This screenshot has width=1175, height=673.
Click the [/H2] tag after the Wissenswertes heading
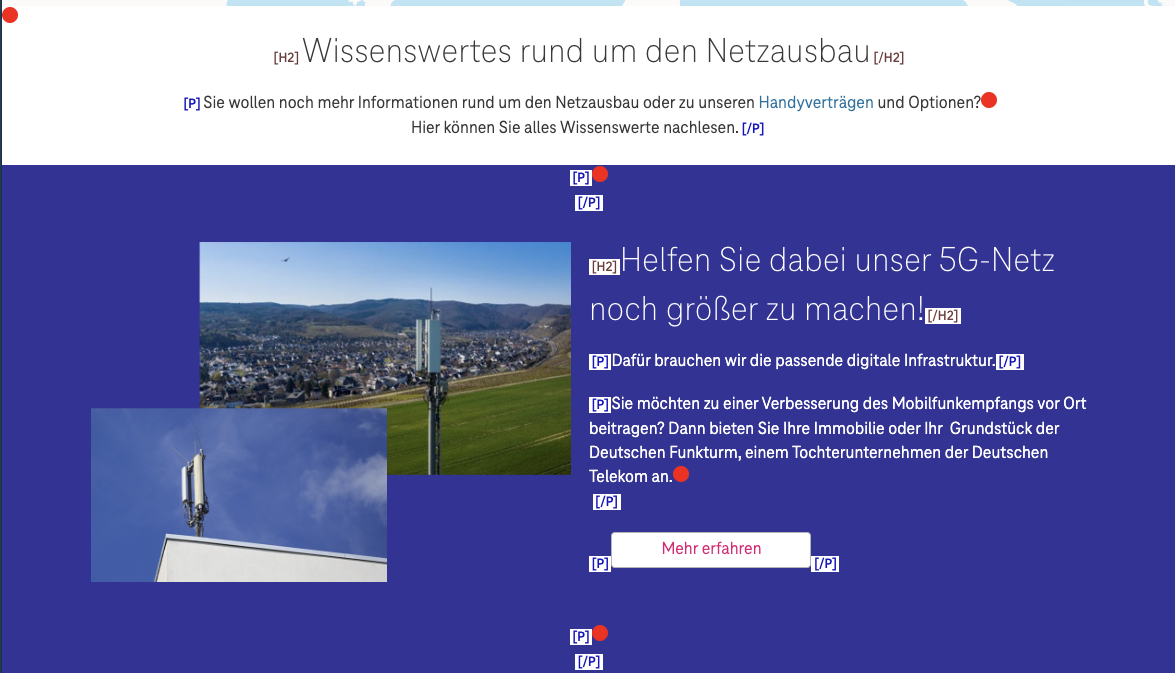click(x=890, y=57)
